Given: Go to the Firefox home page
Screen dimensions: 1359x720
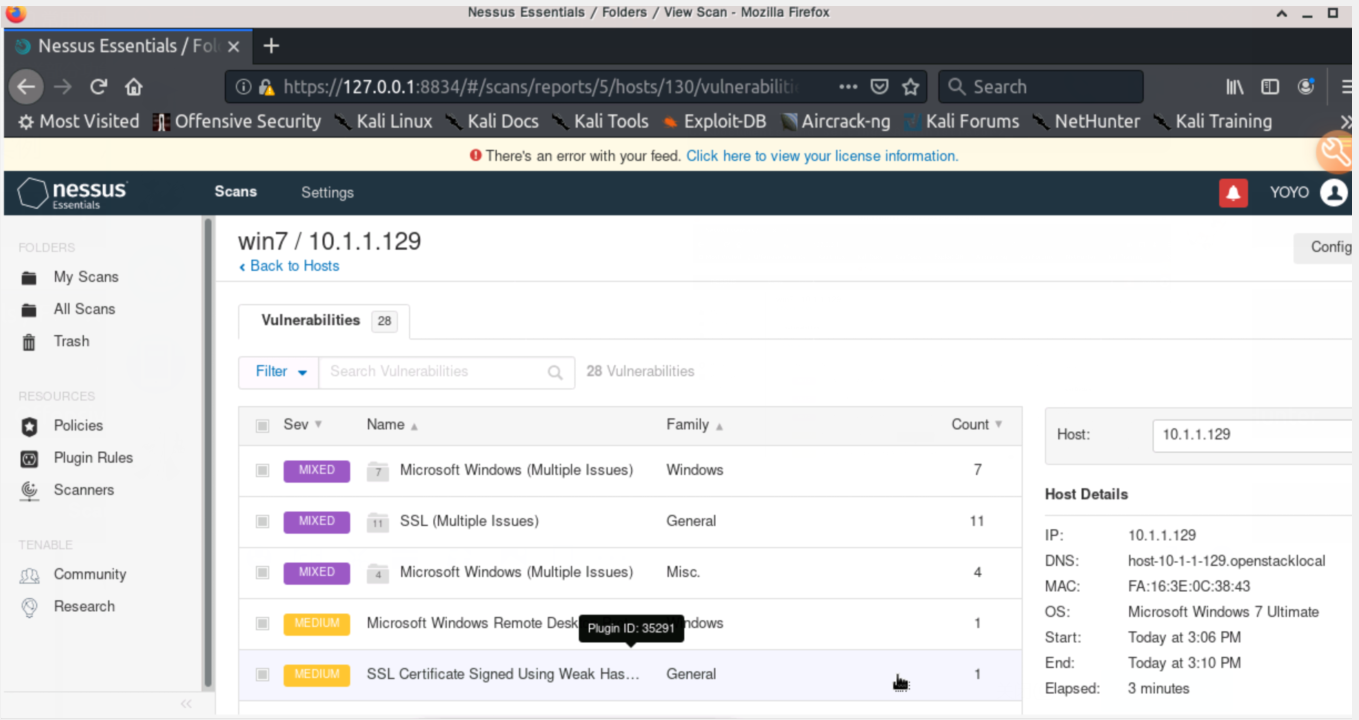Looking at the screenshot, I should click(133, 87).
